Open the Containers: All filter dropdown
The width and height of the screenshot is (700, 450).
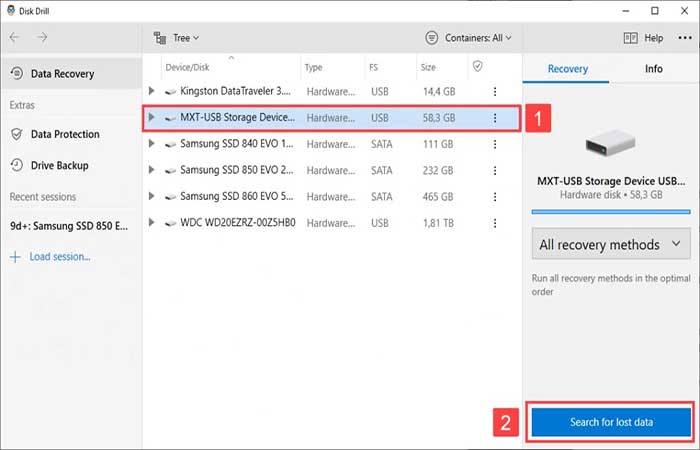pos(468,38)
